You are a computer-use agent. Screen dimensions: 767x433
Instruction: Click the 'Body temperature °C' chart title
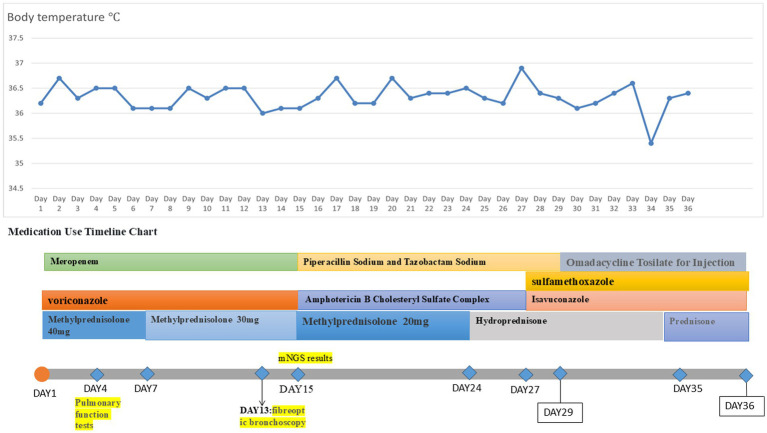pyautogui.click(x=64, y=17)
